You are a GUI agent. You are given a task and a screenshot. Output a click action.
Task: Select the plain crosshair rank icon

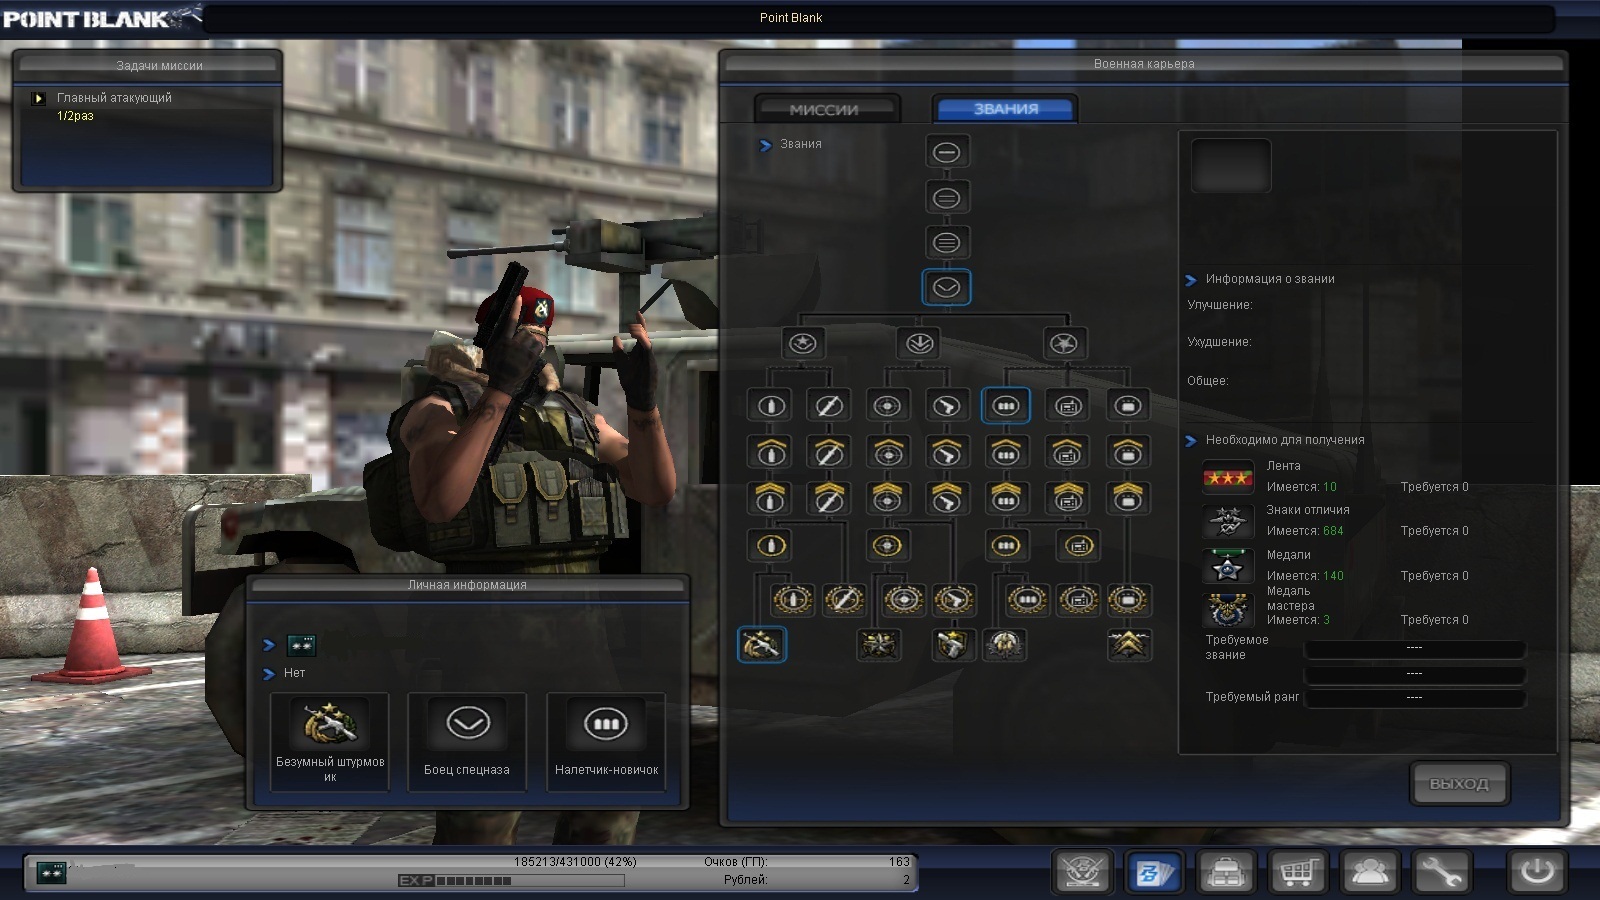(x=887, y=406)
